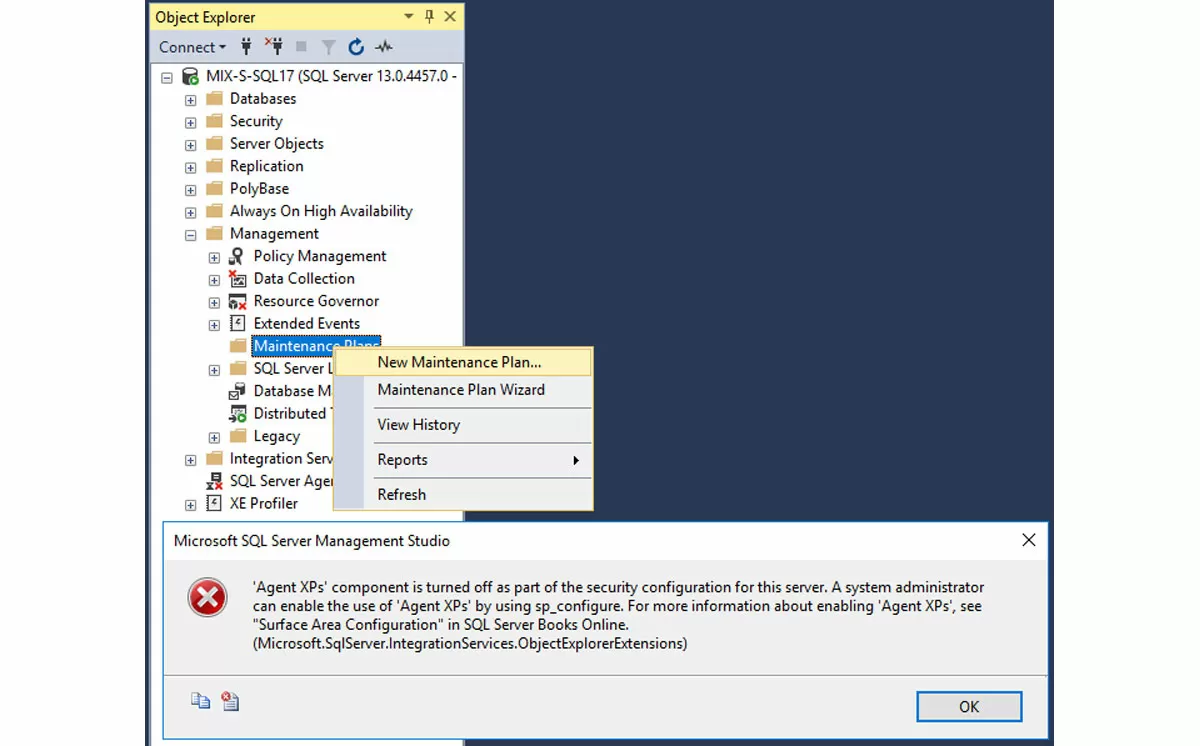Click the XE Profiler icon
Viewport: 1200px width, 746px height.
[214, 503]
